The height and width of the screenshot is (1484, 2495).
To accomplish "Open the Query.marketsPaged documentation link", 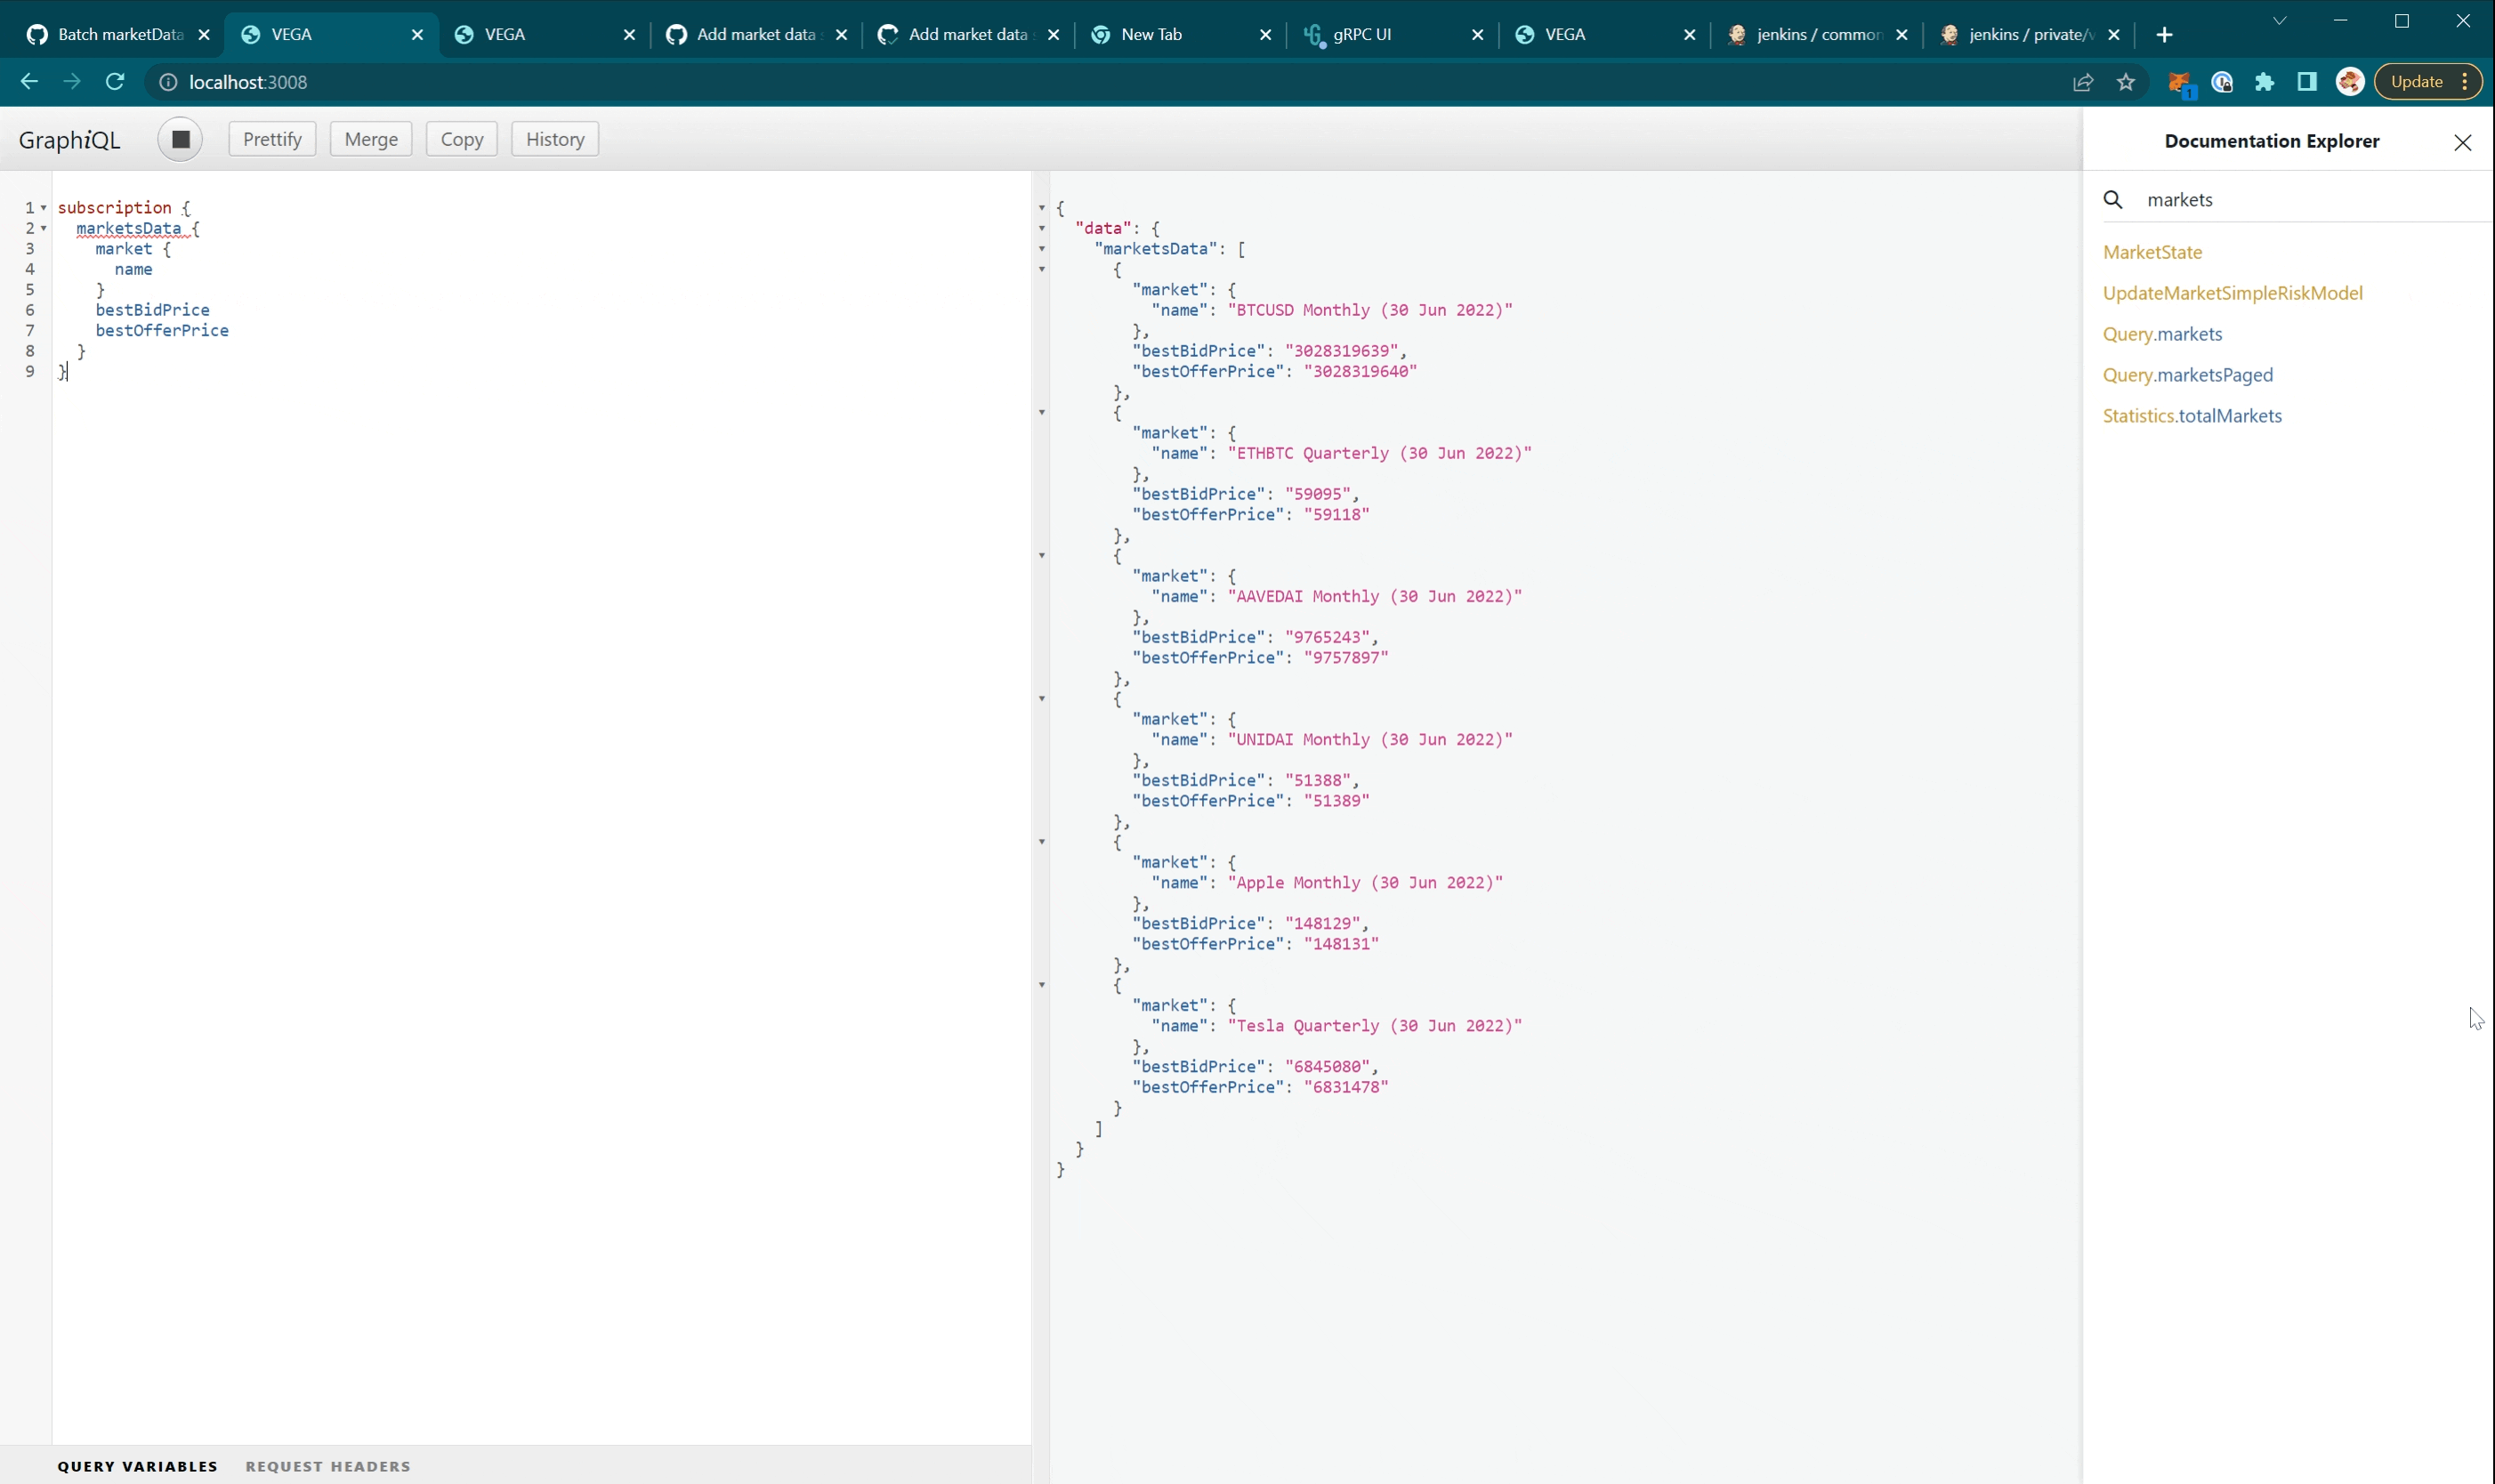I will (2187, 375).
